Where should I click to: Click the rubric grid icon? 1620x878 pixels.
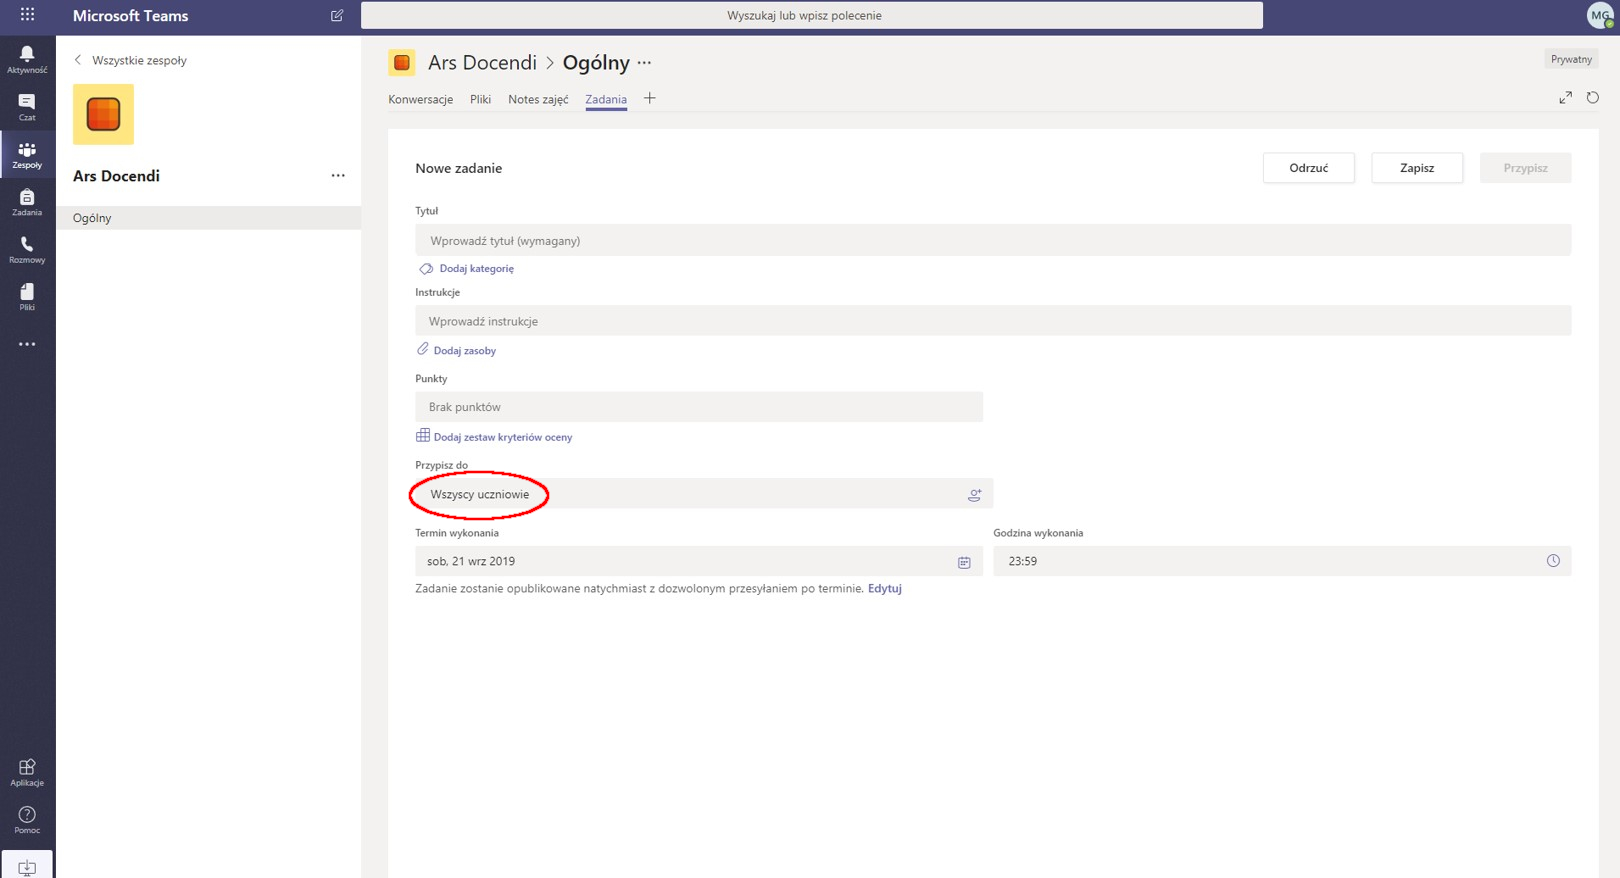tap(423, 435)
